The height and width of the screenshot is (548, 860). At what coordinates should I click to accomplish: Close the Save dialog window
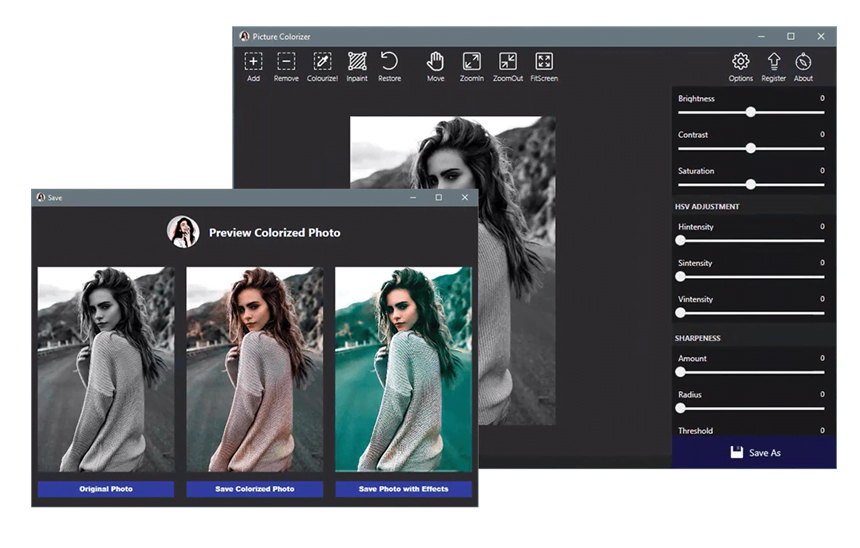(x=465, y=197)
